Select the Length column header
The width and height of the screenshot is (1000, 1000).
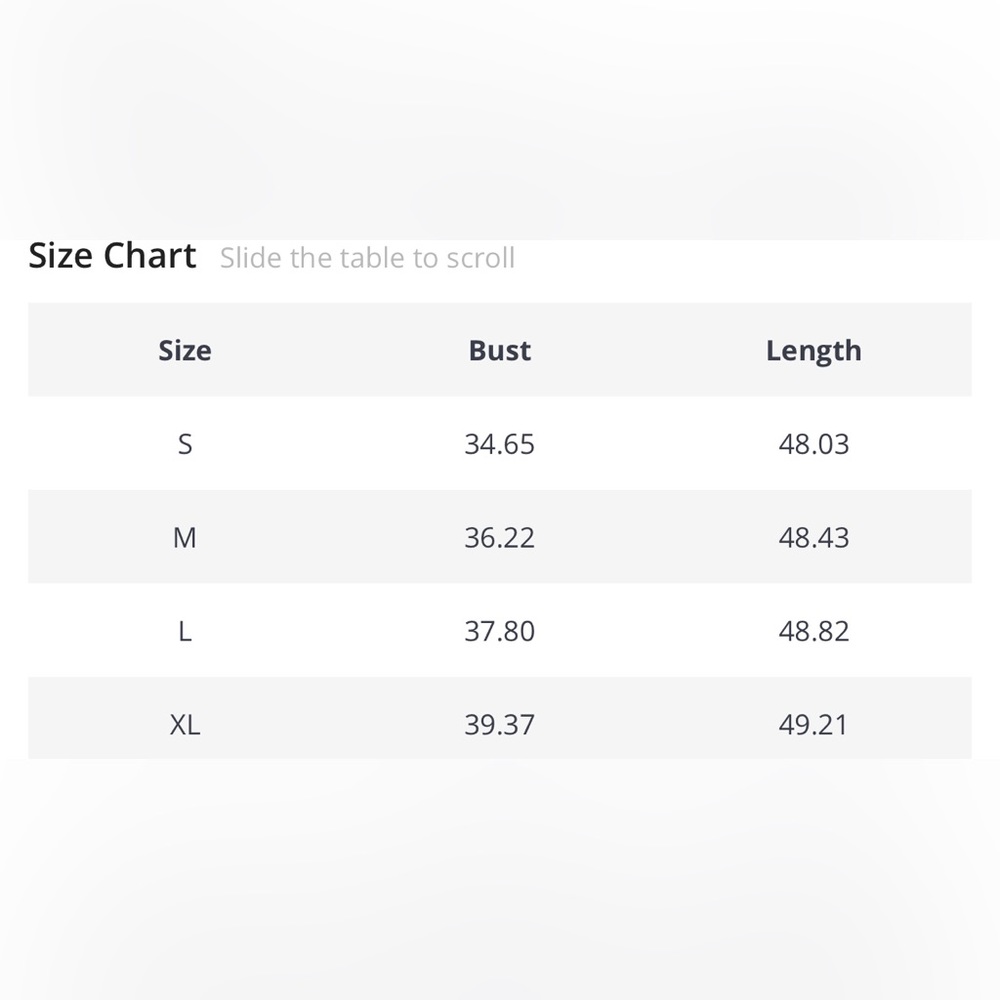click(x=814, y=351)
